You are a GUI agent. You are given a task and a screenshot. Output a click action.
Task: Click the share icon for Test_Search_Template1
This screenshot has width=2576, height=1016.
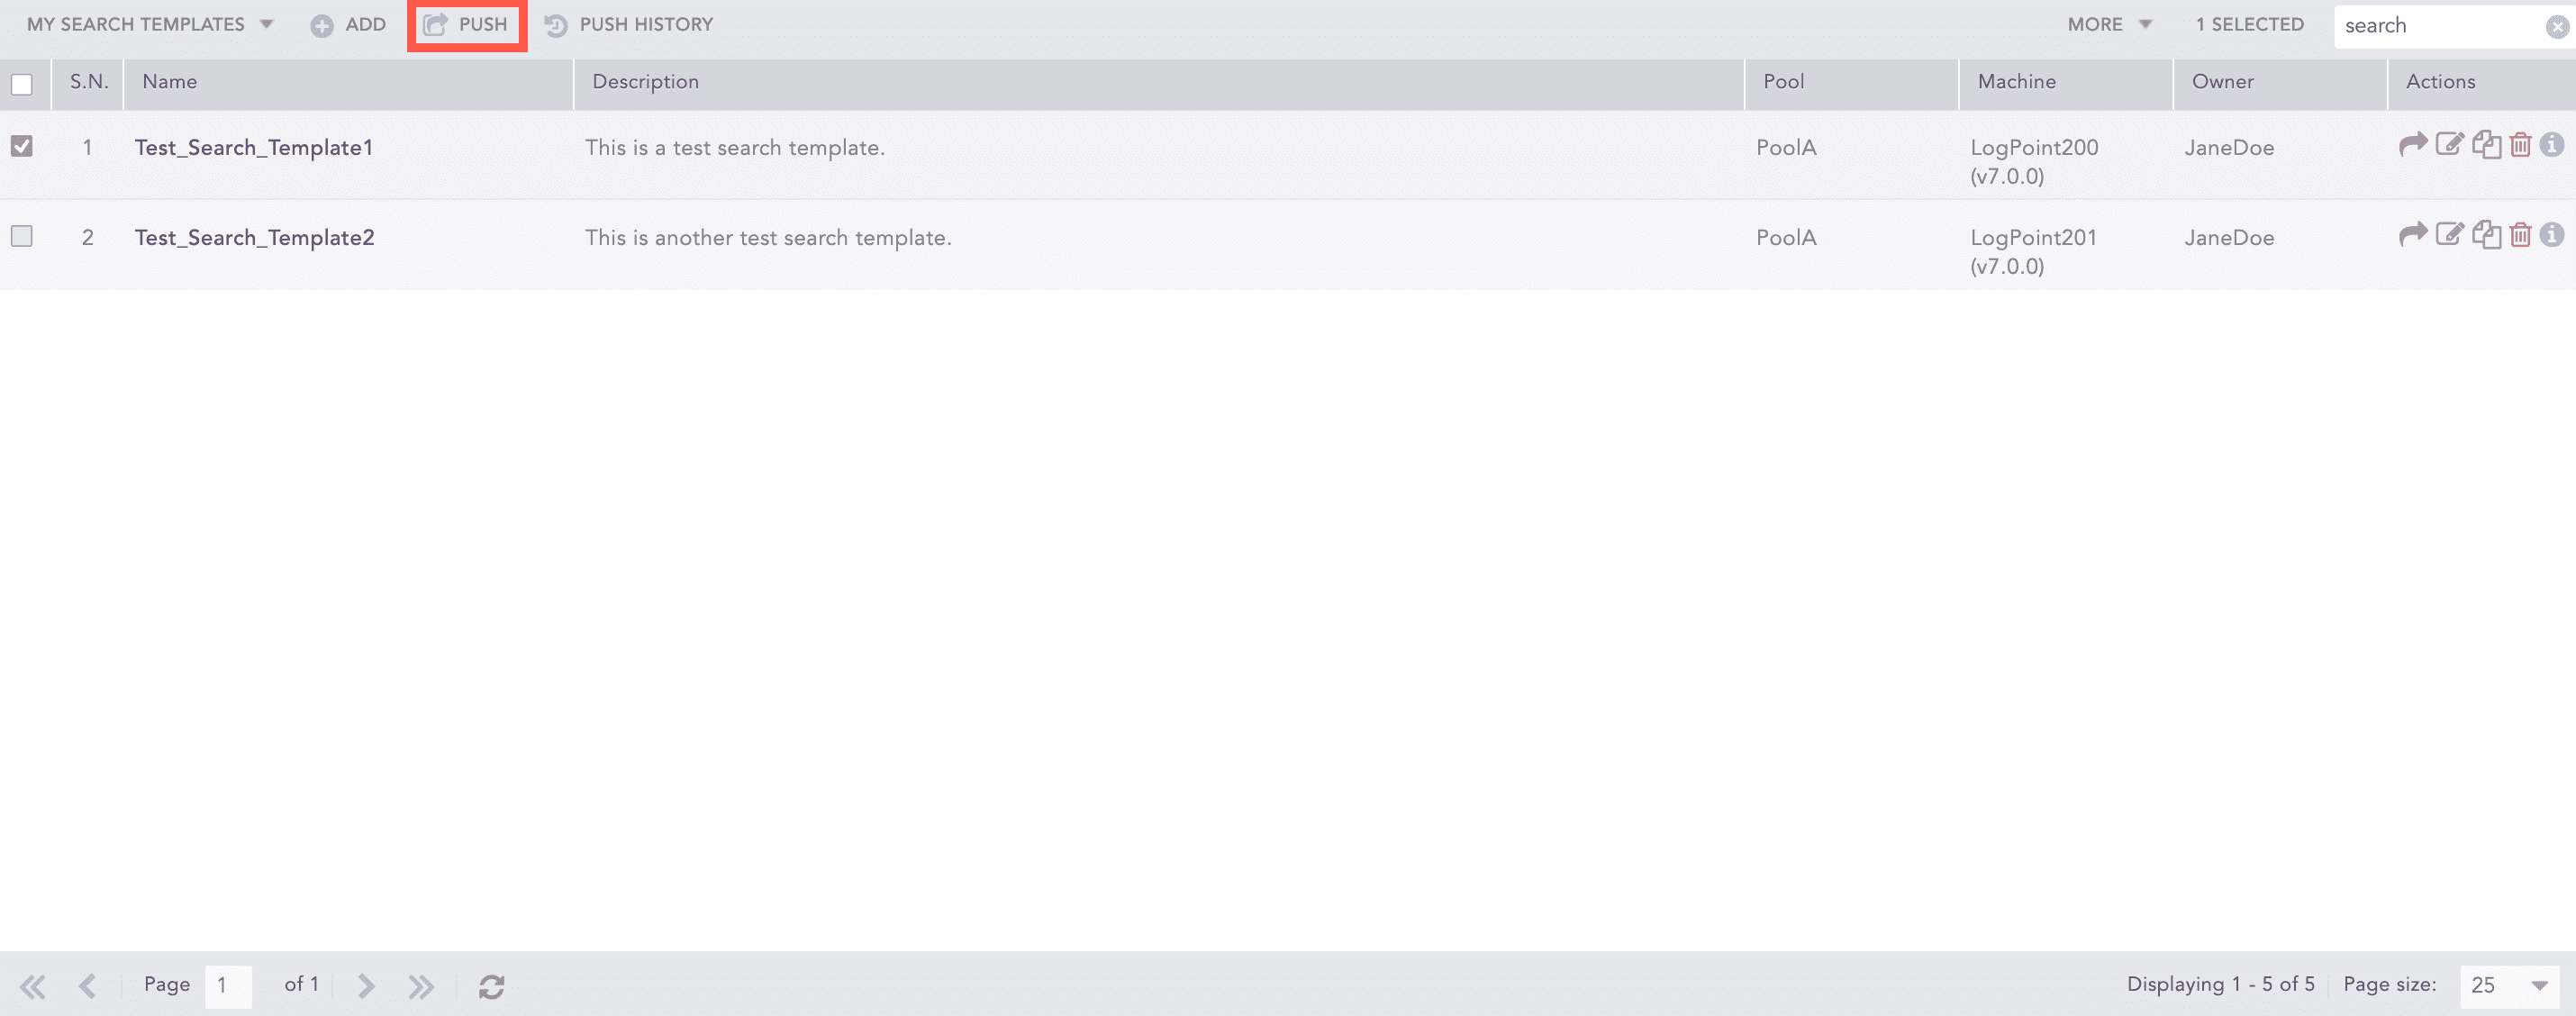[2412, 145]
